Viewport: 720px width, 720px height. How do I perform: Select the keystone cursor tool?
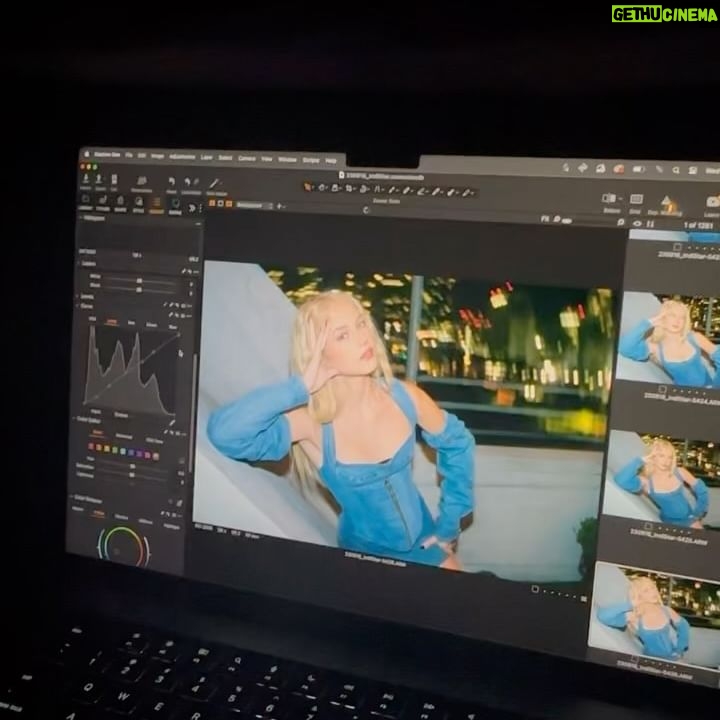pyautogui.click(x=377, y=189)
